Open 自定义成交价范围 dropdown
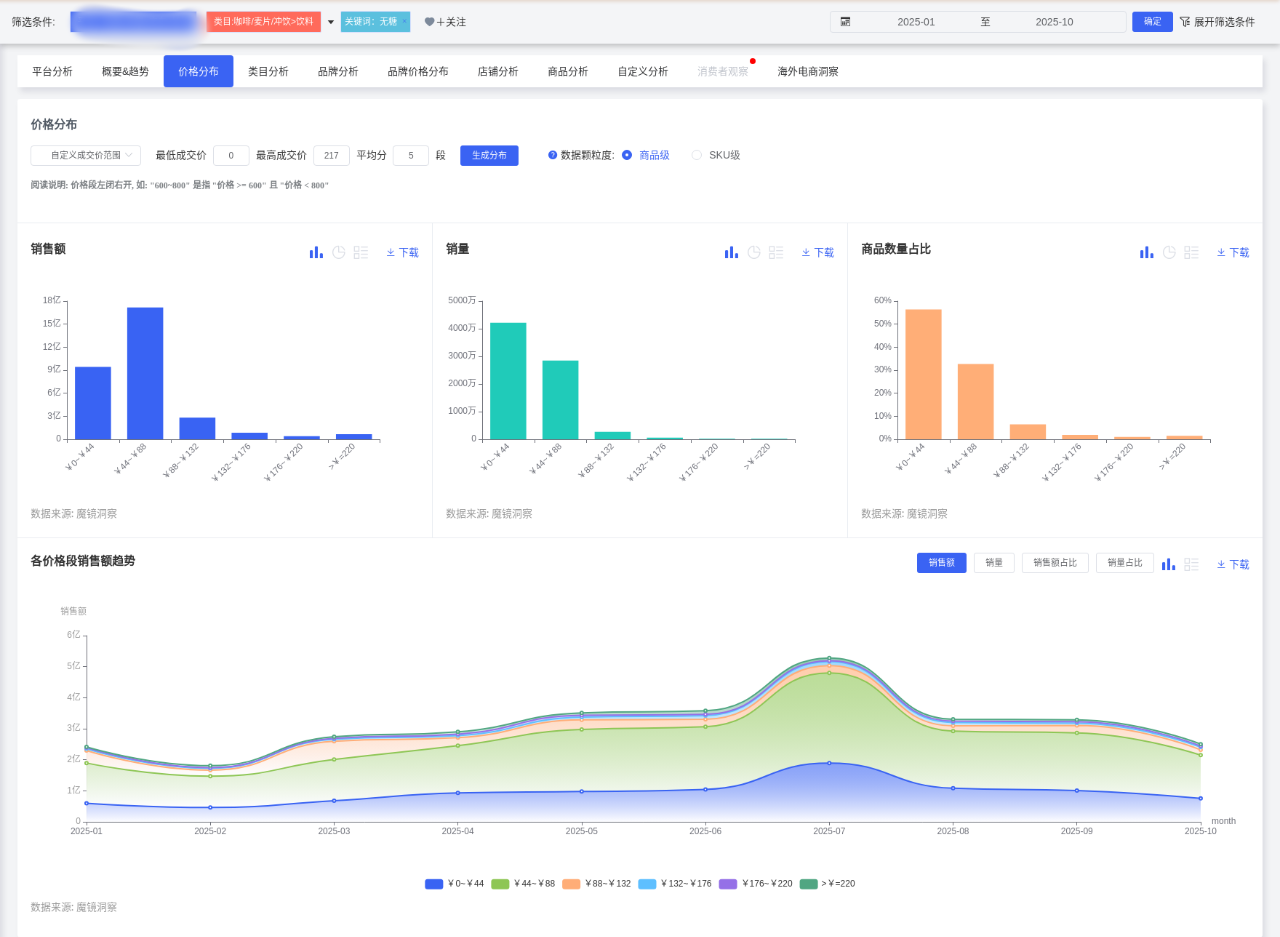 coord(86,155)
